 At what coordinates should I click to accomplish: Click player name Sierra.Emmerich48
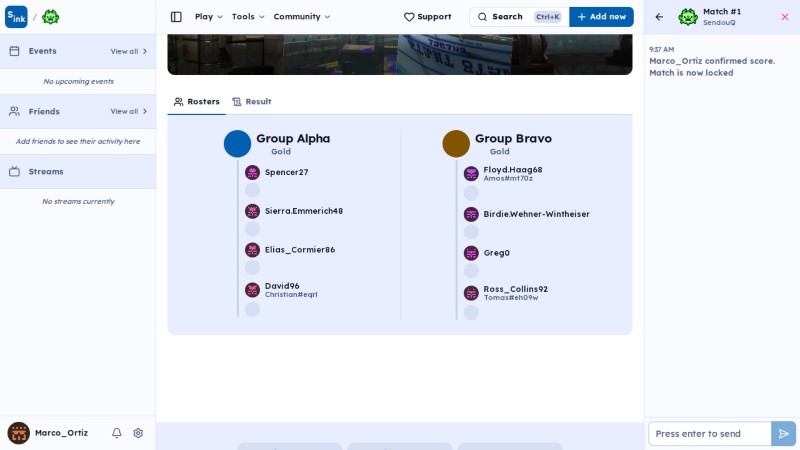304,211
